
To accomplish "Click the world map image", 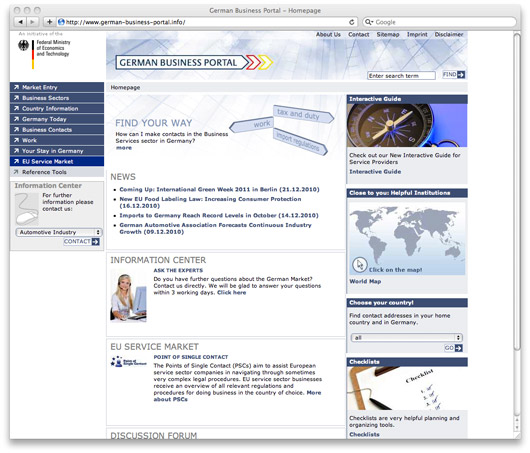I will [407, 238].
